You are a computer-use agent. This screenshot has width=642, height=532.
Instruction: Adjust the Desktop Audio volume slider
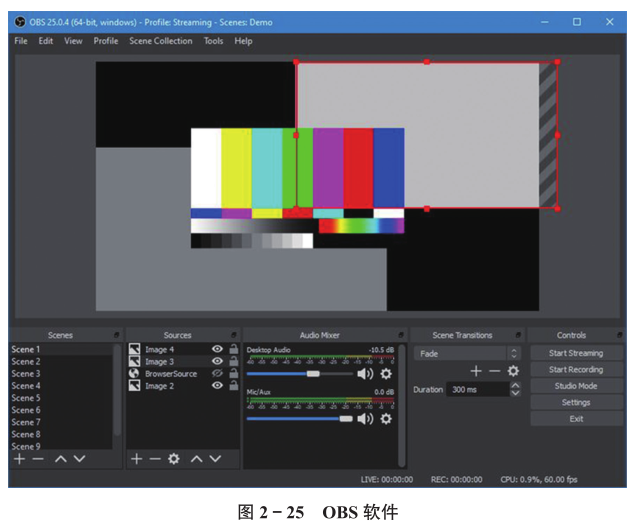point(313,373)
